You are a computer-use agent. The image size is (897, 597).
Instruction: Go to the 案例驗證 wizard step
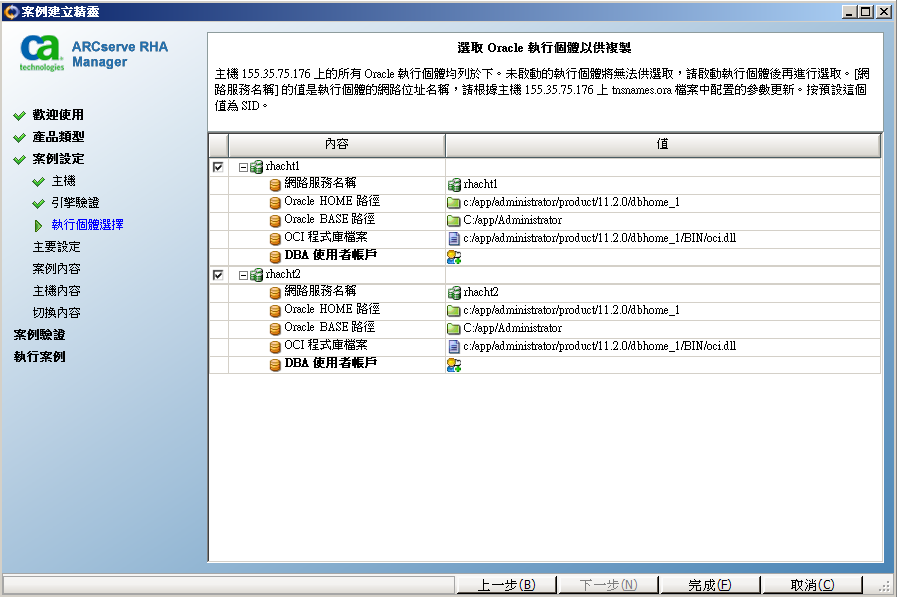[x=39, y=335]
